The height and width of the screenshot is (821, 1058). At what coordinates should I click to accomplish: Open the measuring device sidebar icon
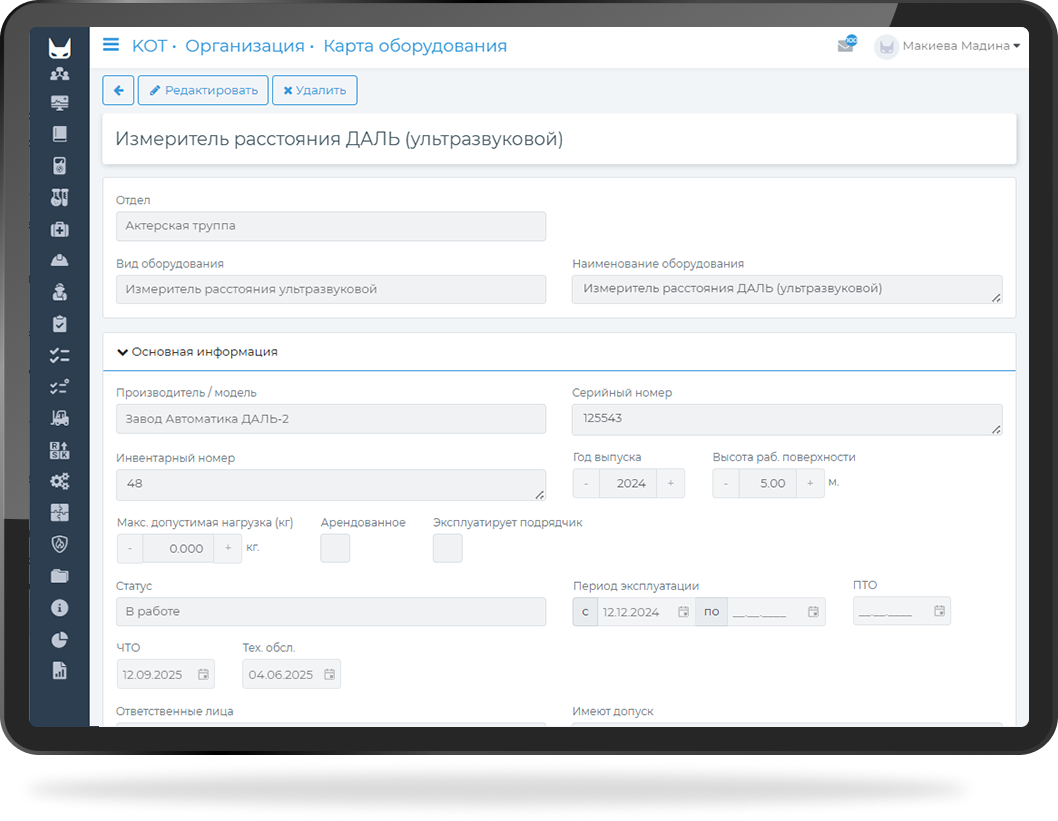[59, 166]
